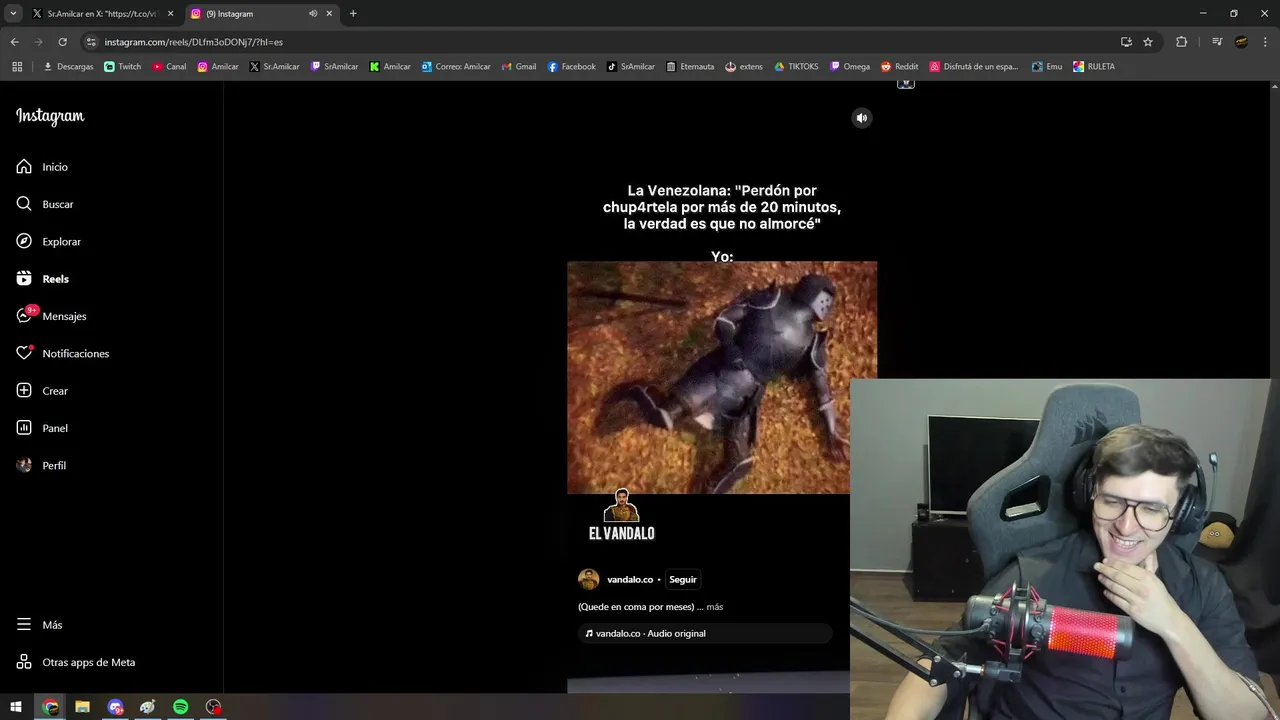Open apps grid in bookmarks bar
This screenshot has height=720, width=1280.
[x=17, y=67]
